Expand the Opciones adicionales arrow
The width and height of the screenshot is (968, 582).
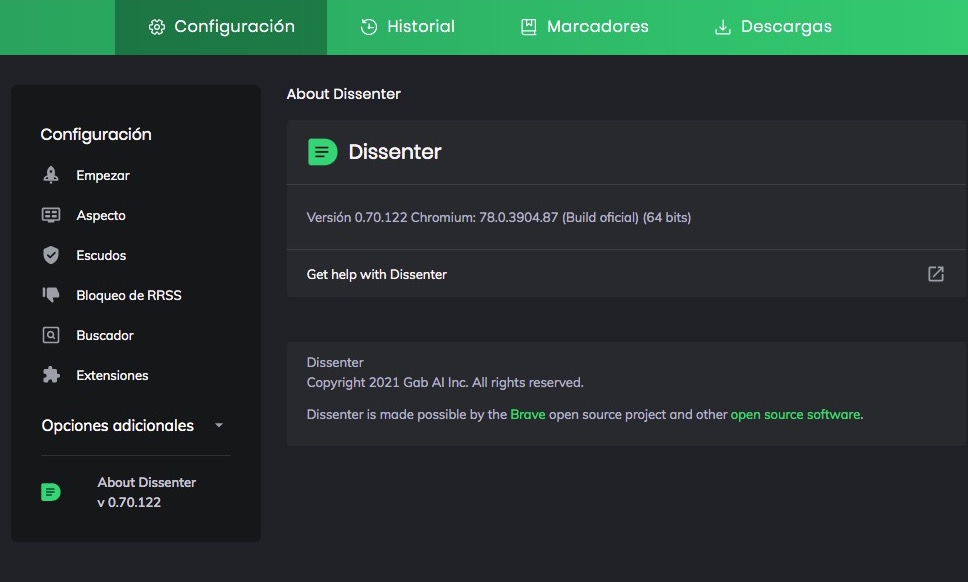coord(219,425)
